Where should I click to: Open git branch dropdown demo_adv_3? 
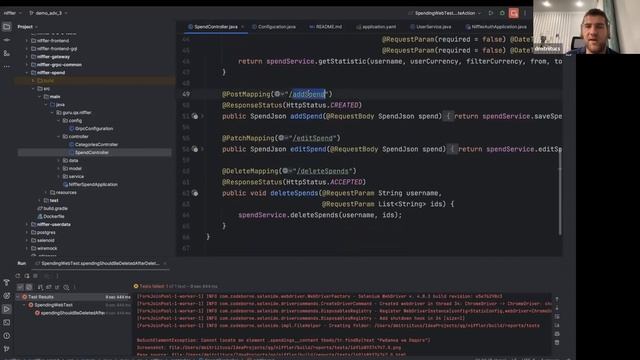click(x=48, y=13)
